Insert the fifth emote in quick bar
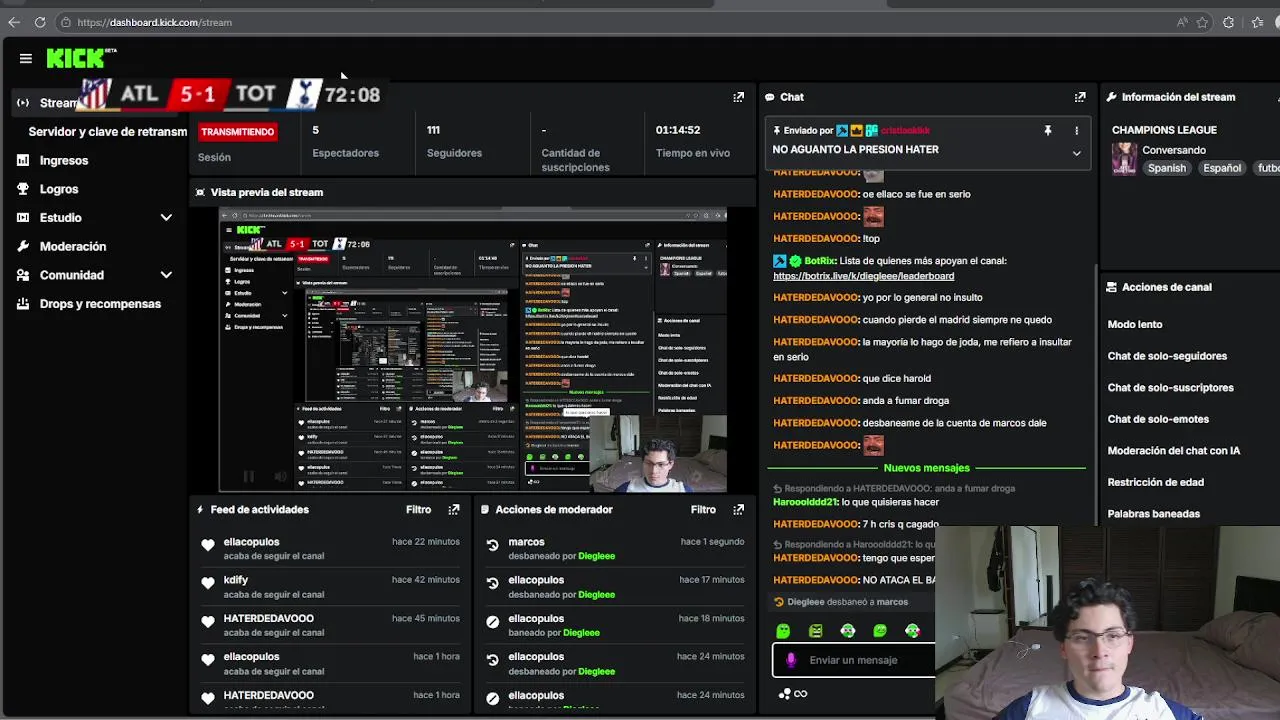 [x=912, y=631]
